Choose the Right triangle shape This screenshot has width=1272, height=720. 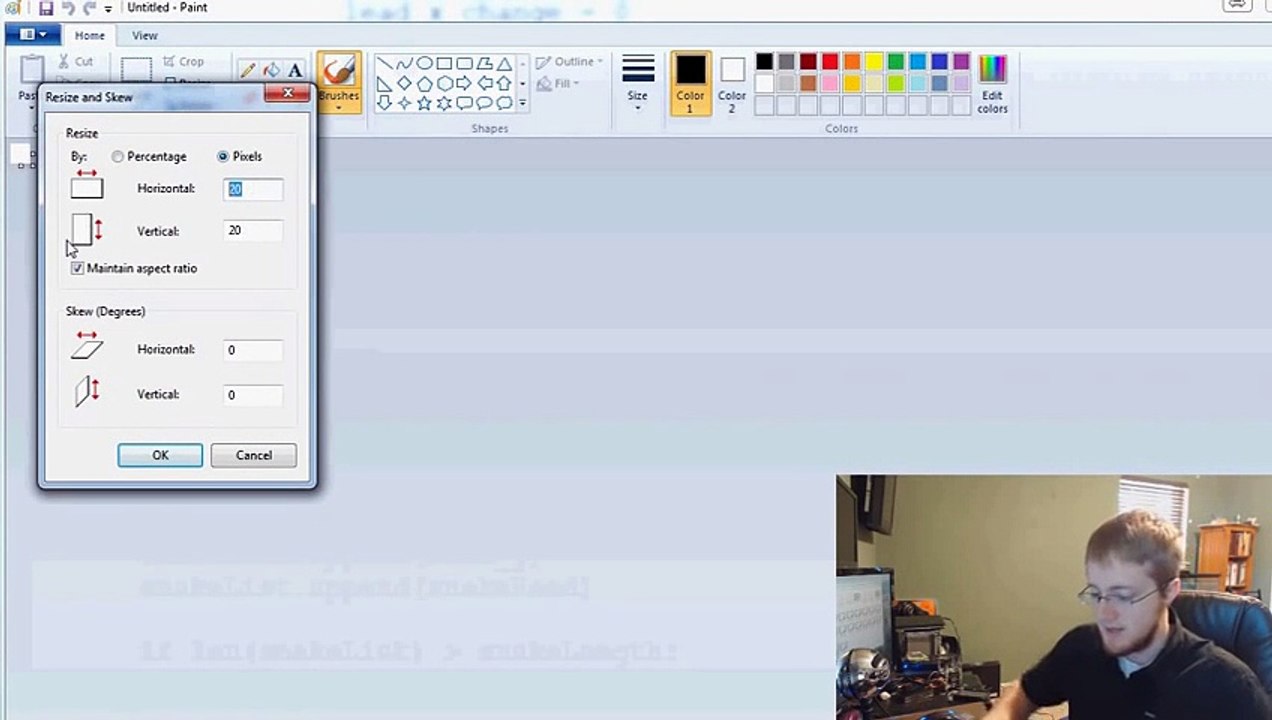[385, 83]
